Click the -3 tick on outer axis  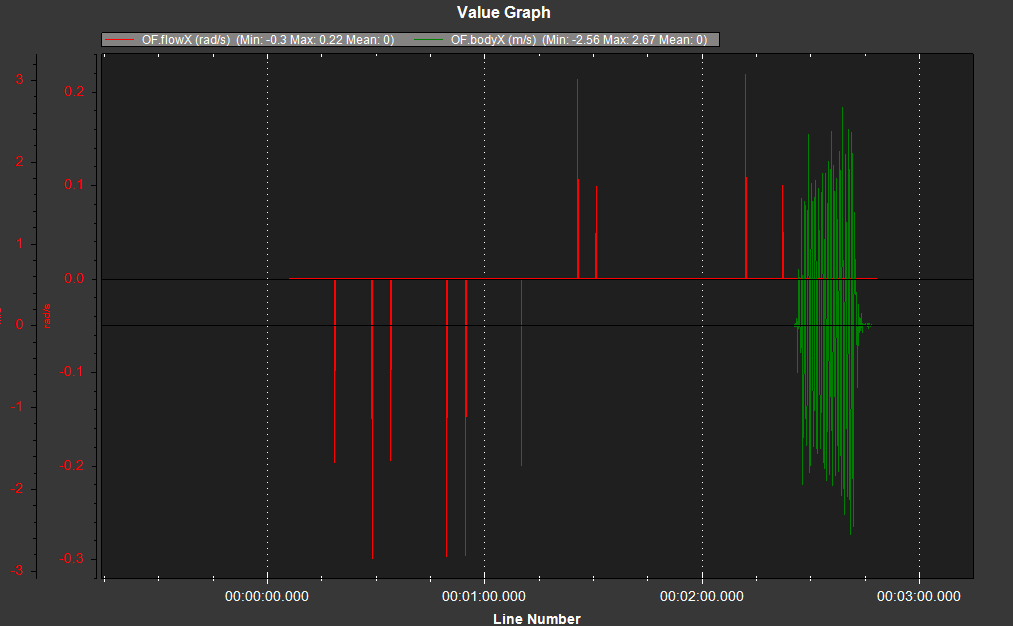[17, 570]
